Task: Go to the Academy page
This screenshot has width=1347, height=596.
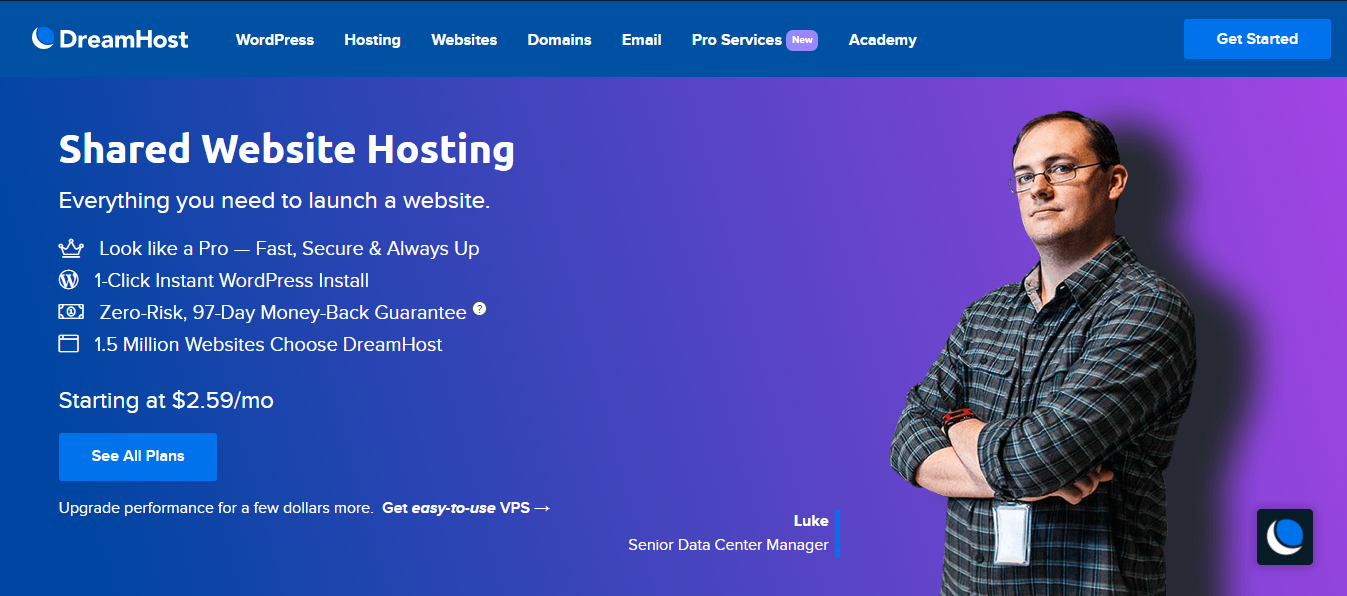Action: [x=882, y=40]
